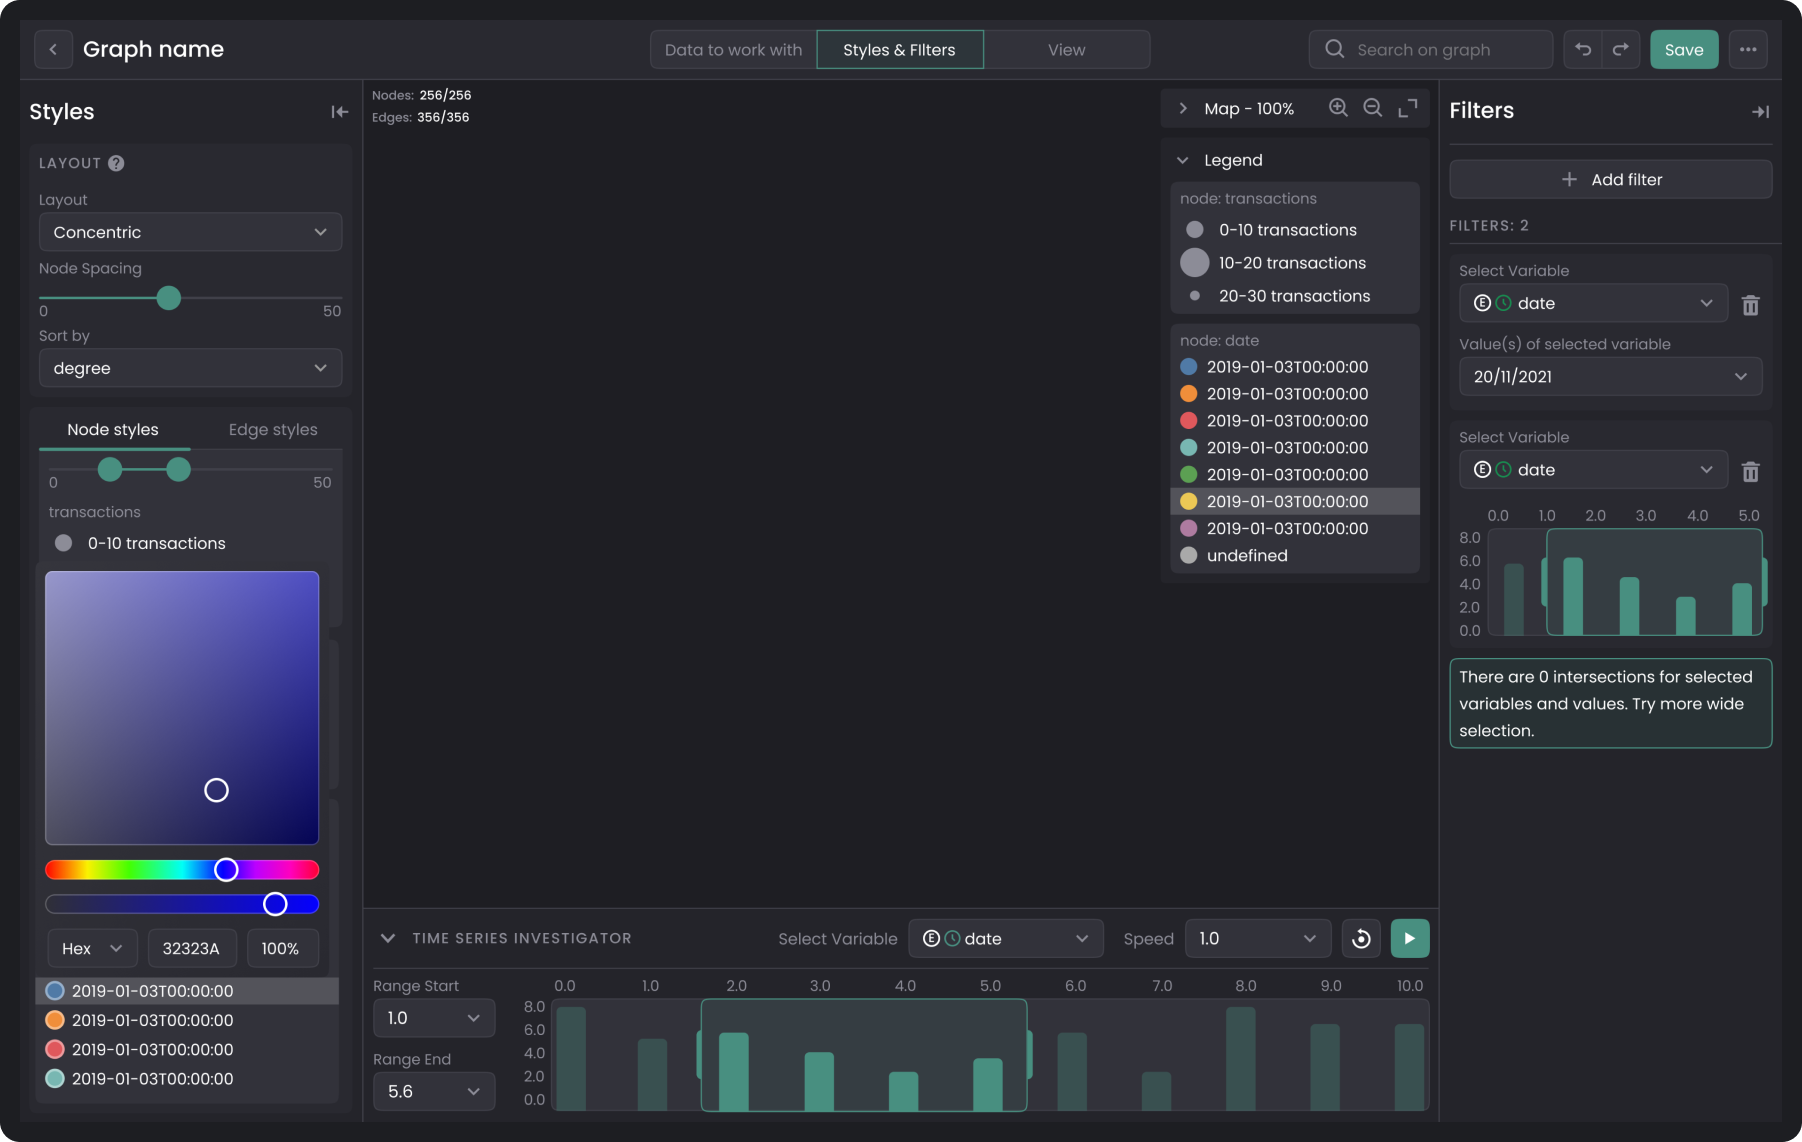This screenshot has width=1802, height=1142.
Task: Open the Concentric layout dropdown
Action: [190, 232]
